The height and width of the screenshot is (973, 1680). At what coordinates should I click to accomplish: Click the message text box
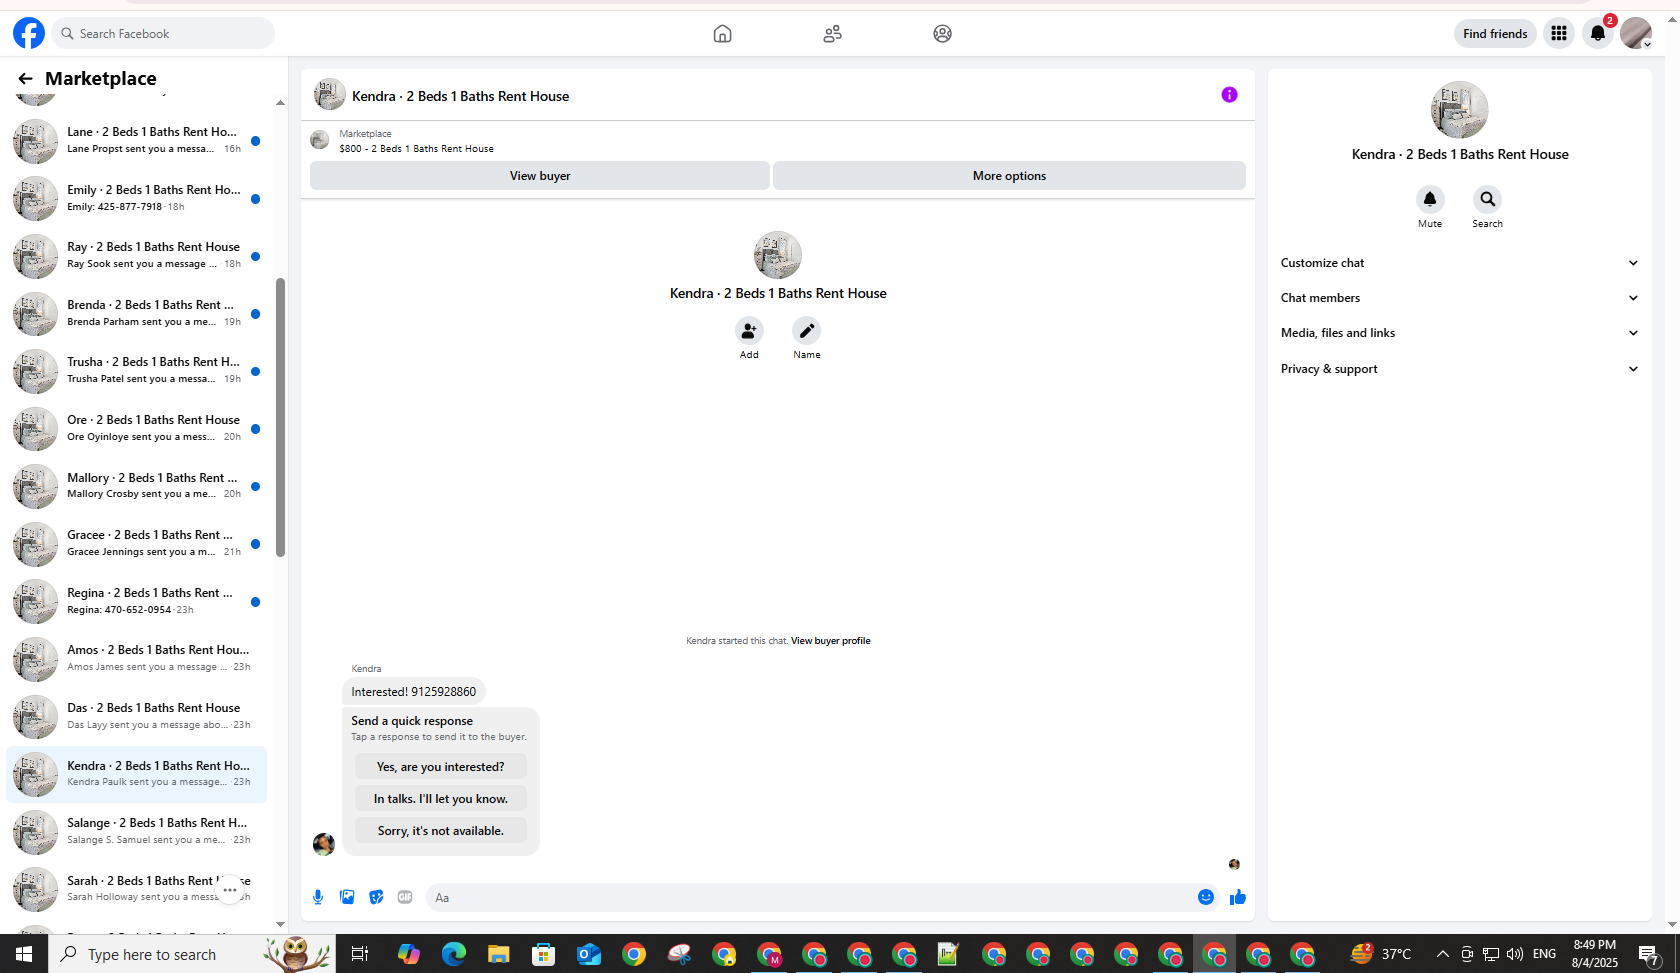pos(810,897)
